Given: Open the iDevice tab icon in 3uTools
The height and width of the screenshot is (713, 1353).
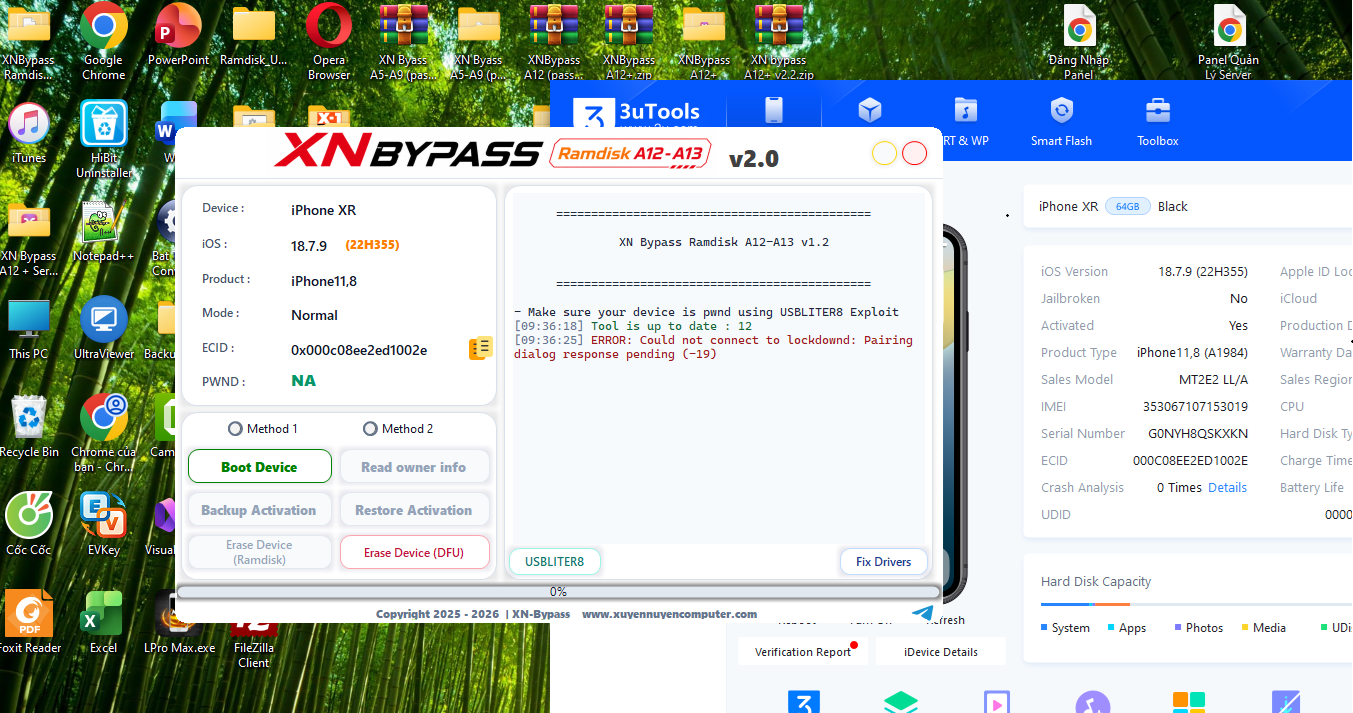Looking at the screenshot, I should 774,110.
